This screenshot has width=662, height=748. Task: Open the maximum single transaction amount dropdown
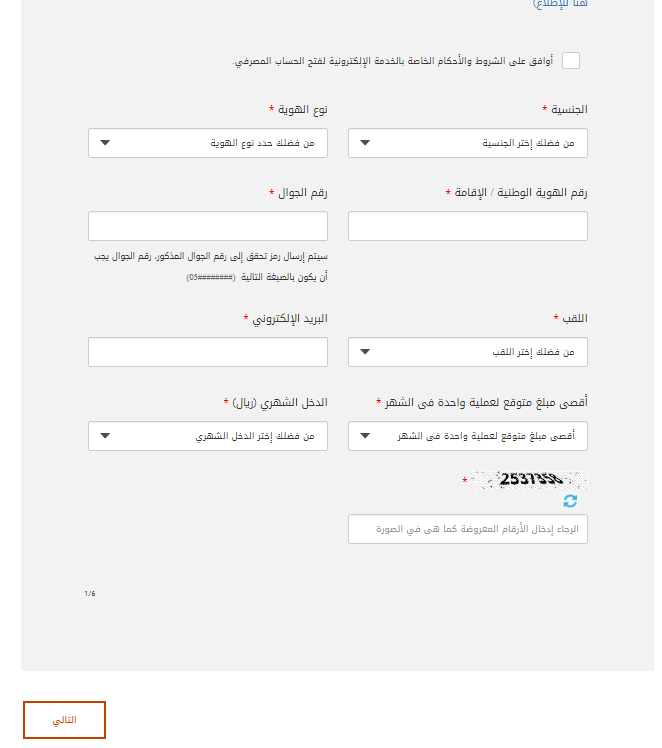(x=467, y=436)
